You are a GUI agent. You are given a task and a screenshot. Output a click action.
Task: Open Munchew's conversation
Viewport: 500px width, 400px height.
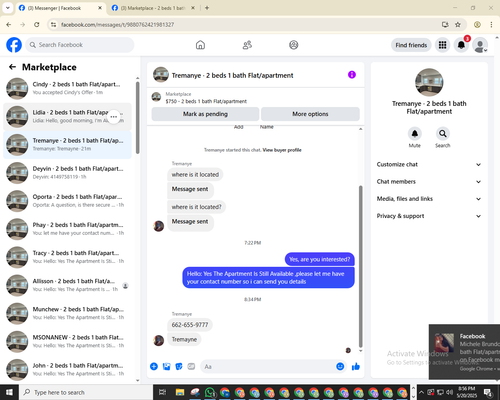pos(67,313)
